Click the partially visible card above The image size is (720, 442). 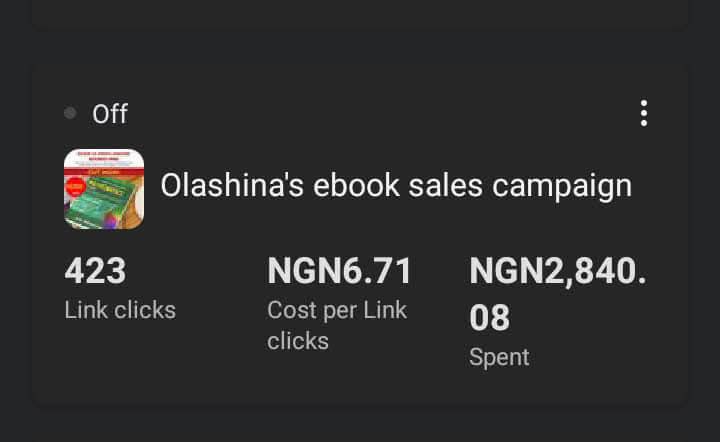360,14
